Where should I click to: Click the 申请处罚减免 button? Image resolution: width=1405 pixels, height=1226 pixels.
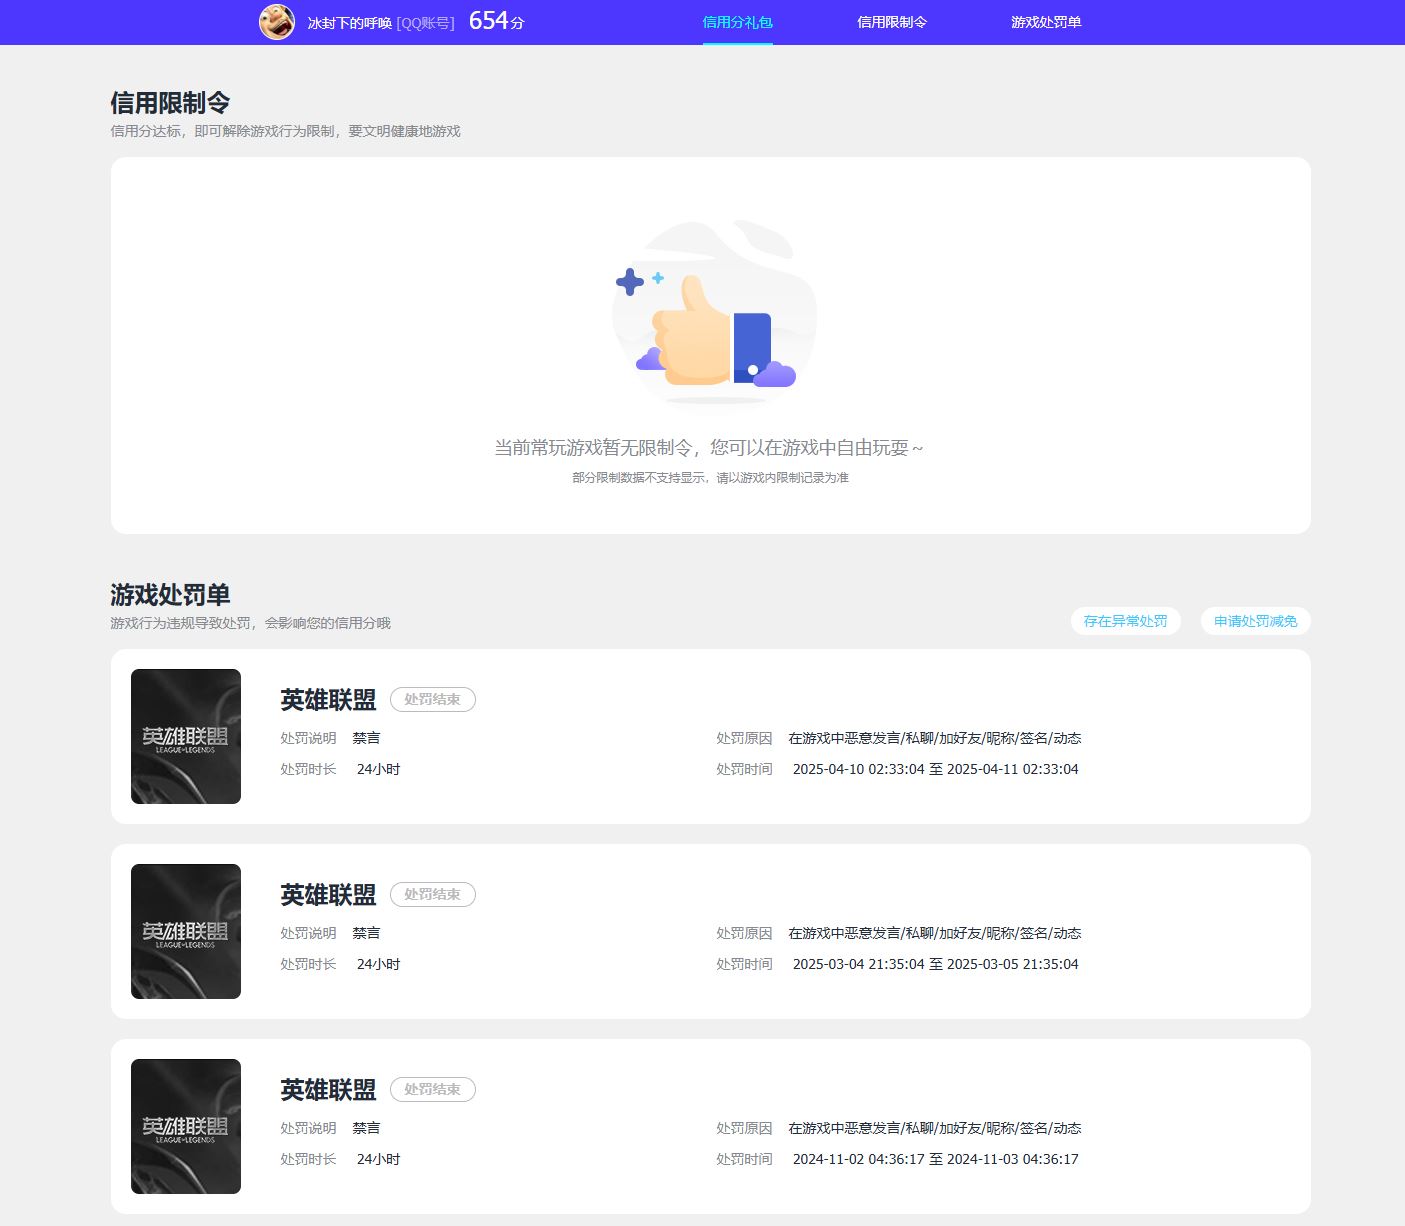tap(1255, 621)
